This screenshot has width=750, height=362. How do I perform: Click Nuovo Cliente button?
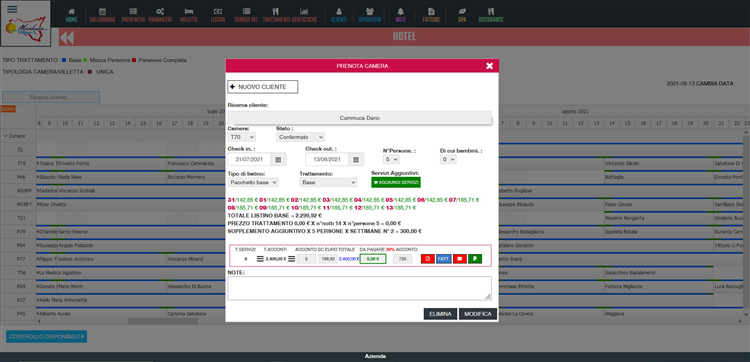click(x=263, y=87)
